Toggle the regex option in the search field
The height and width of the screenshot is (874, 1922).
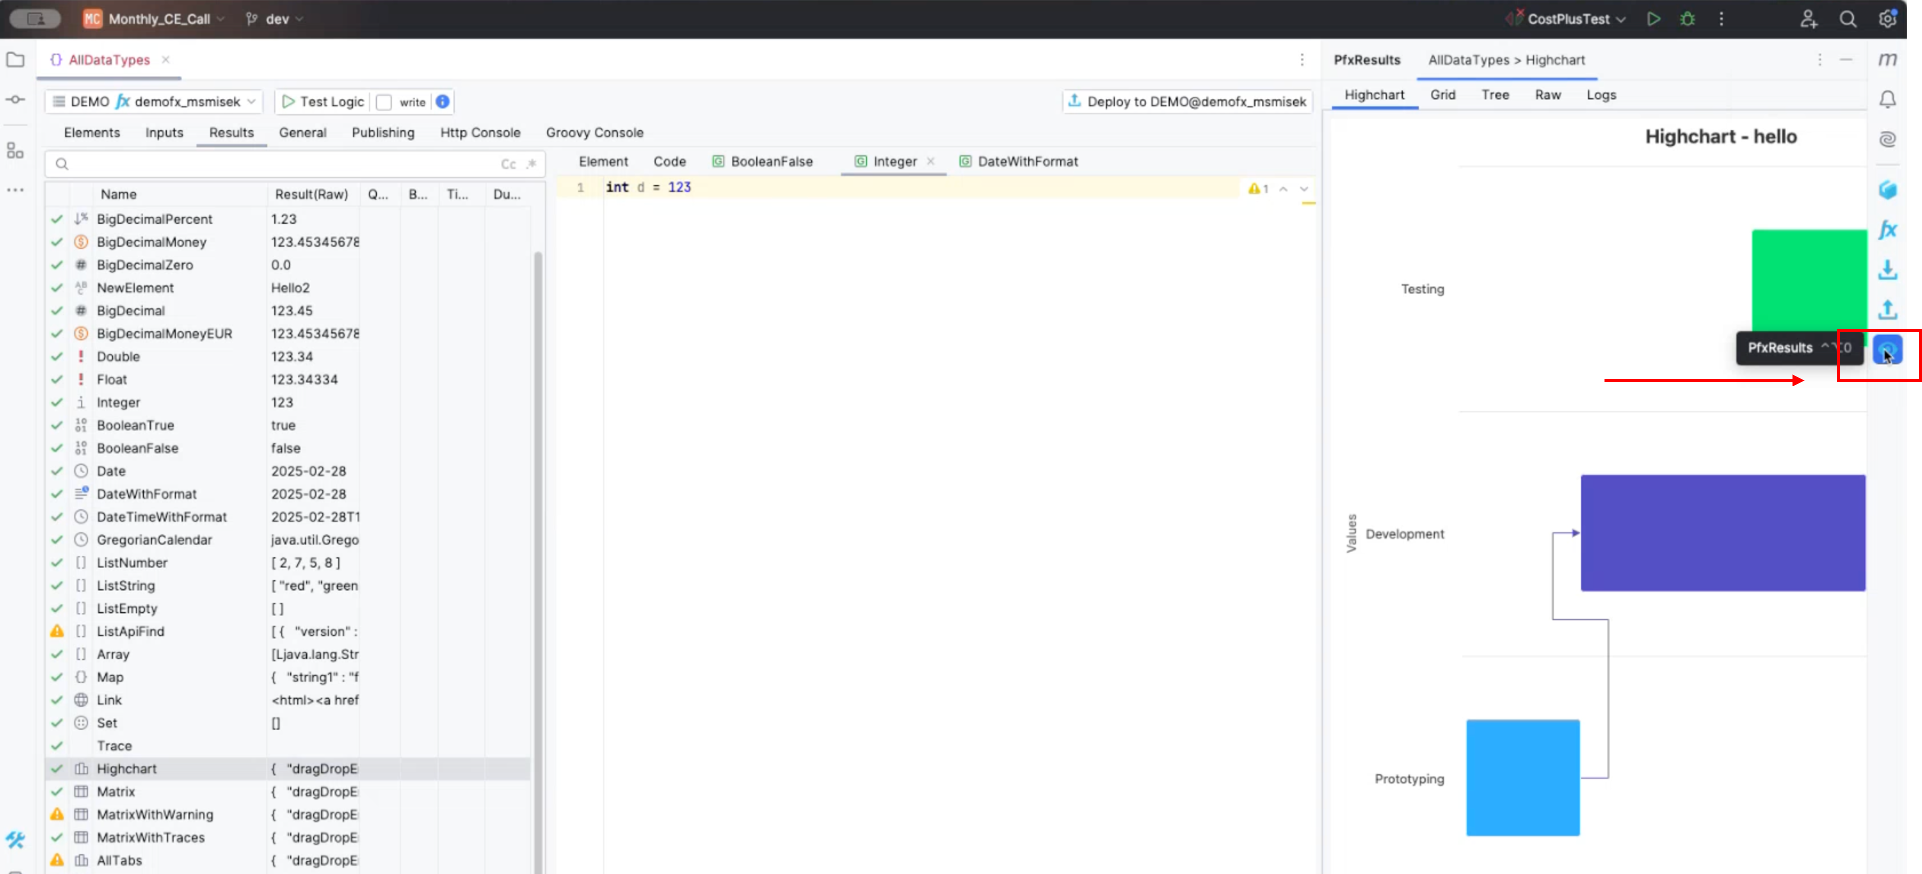[x=531, y=164]
